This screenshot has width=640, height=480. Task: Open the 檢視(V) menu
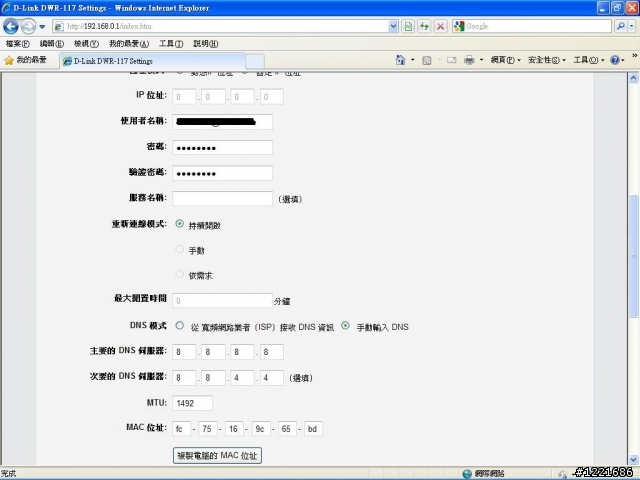tap(86, 44)
